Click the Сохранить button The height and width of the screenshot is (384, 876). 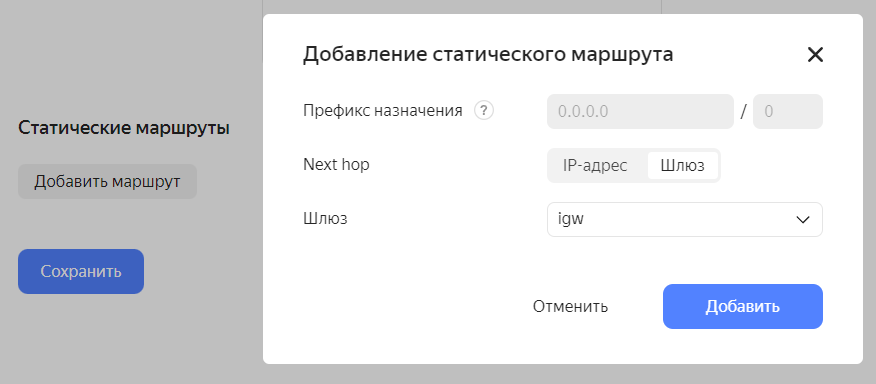tap(81, 272)
